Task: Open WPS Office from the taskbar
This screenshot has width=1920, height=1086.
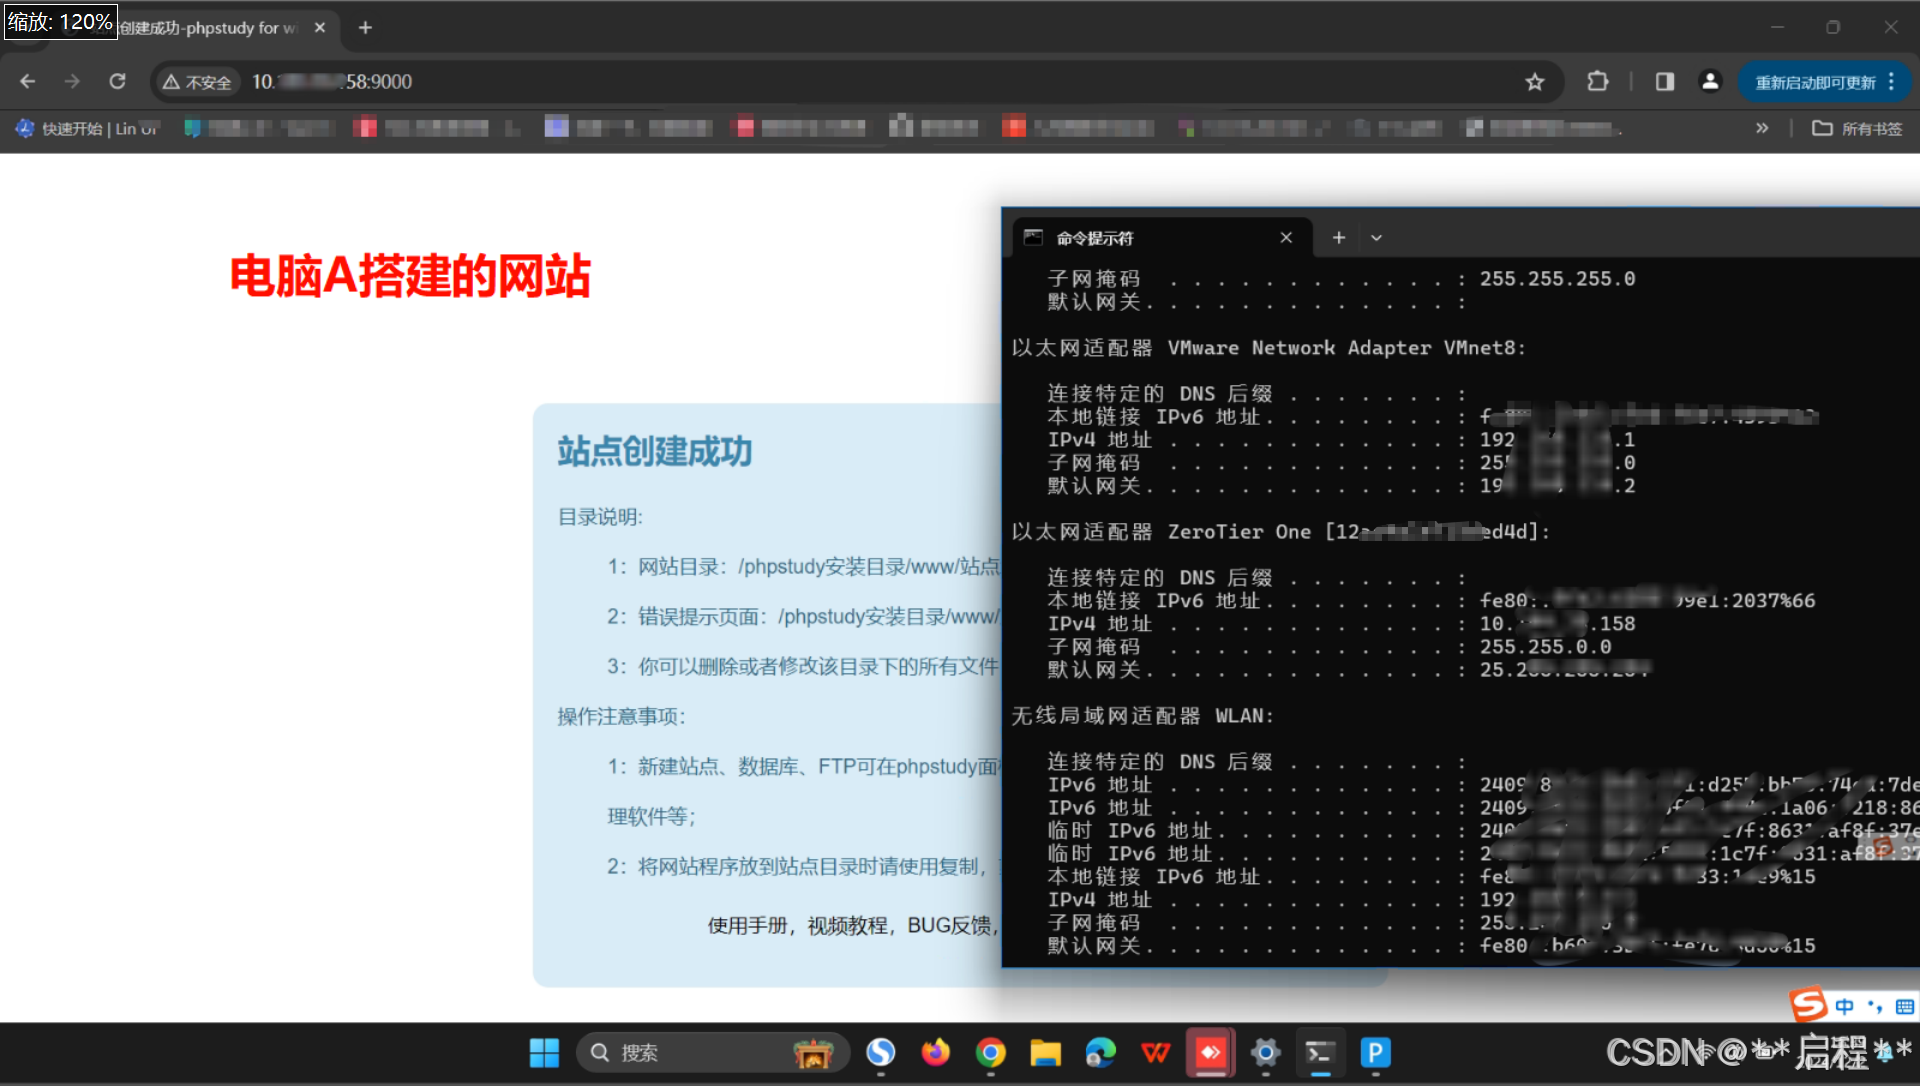Action: (x=1155, y=1053)
